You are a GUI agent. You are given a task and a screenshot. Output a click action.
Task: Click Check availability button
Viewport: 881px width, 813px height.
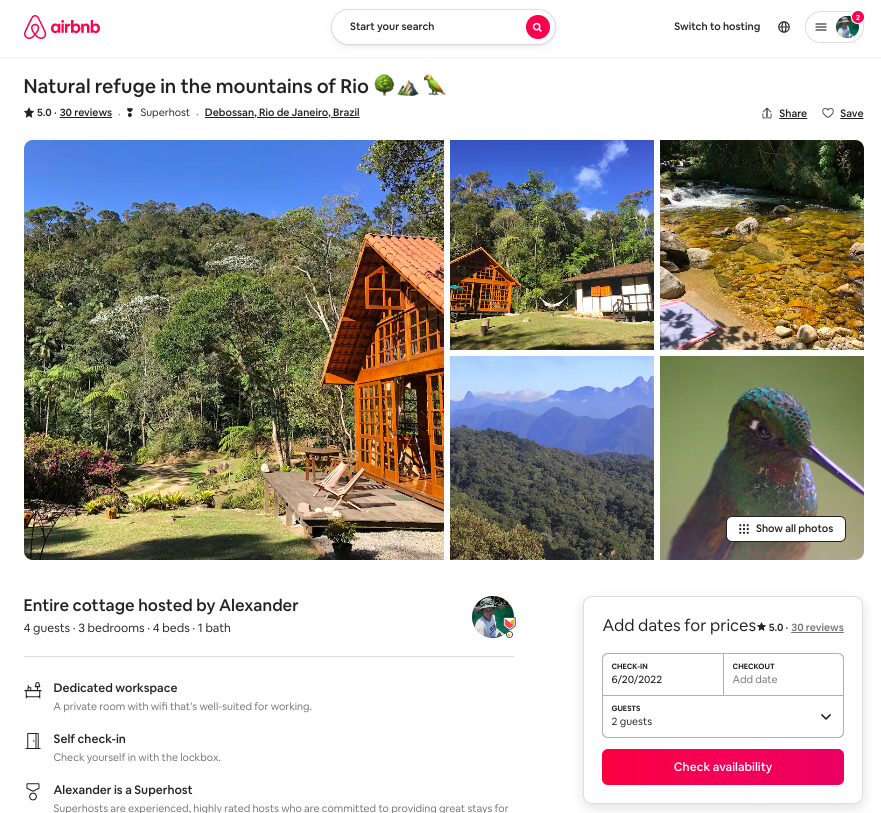pyautogui.click(x=723, y=767)
